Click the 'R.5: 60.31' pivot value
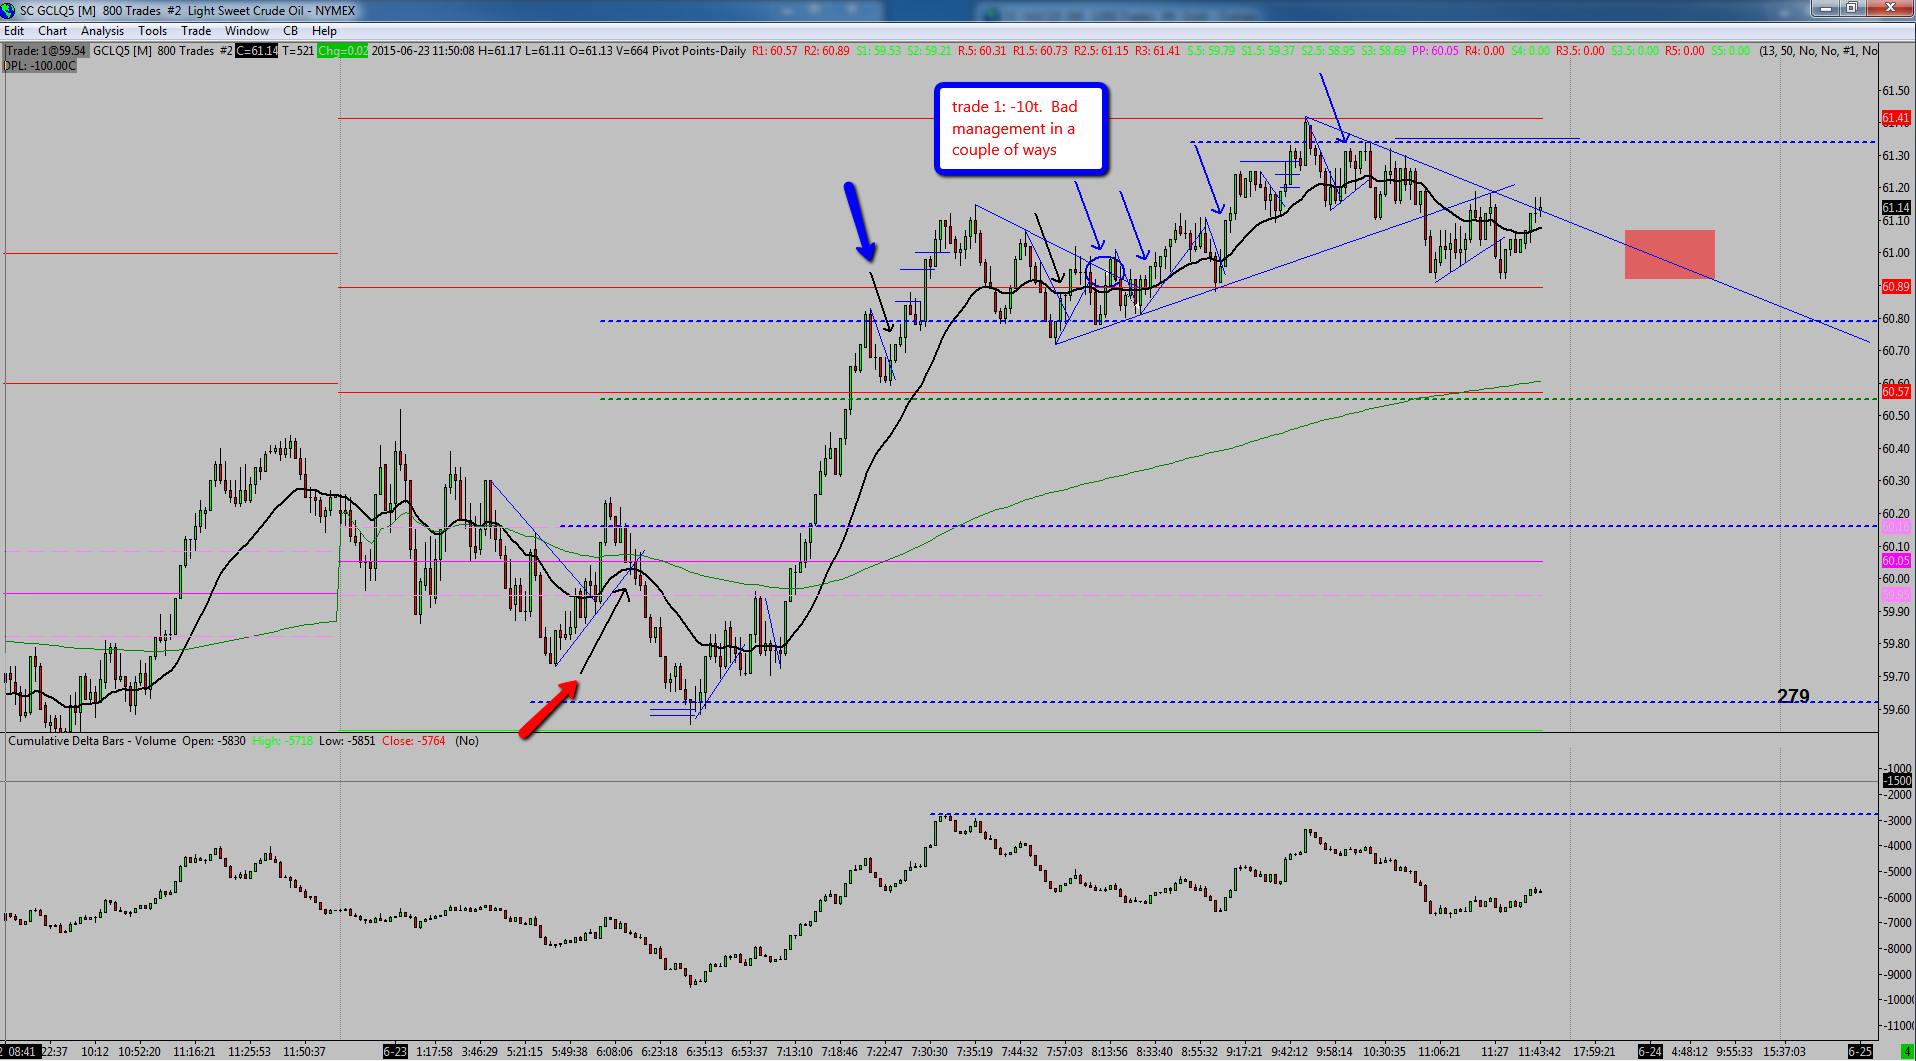Viewport: 1916px width, 1061px height. 982,51
